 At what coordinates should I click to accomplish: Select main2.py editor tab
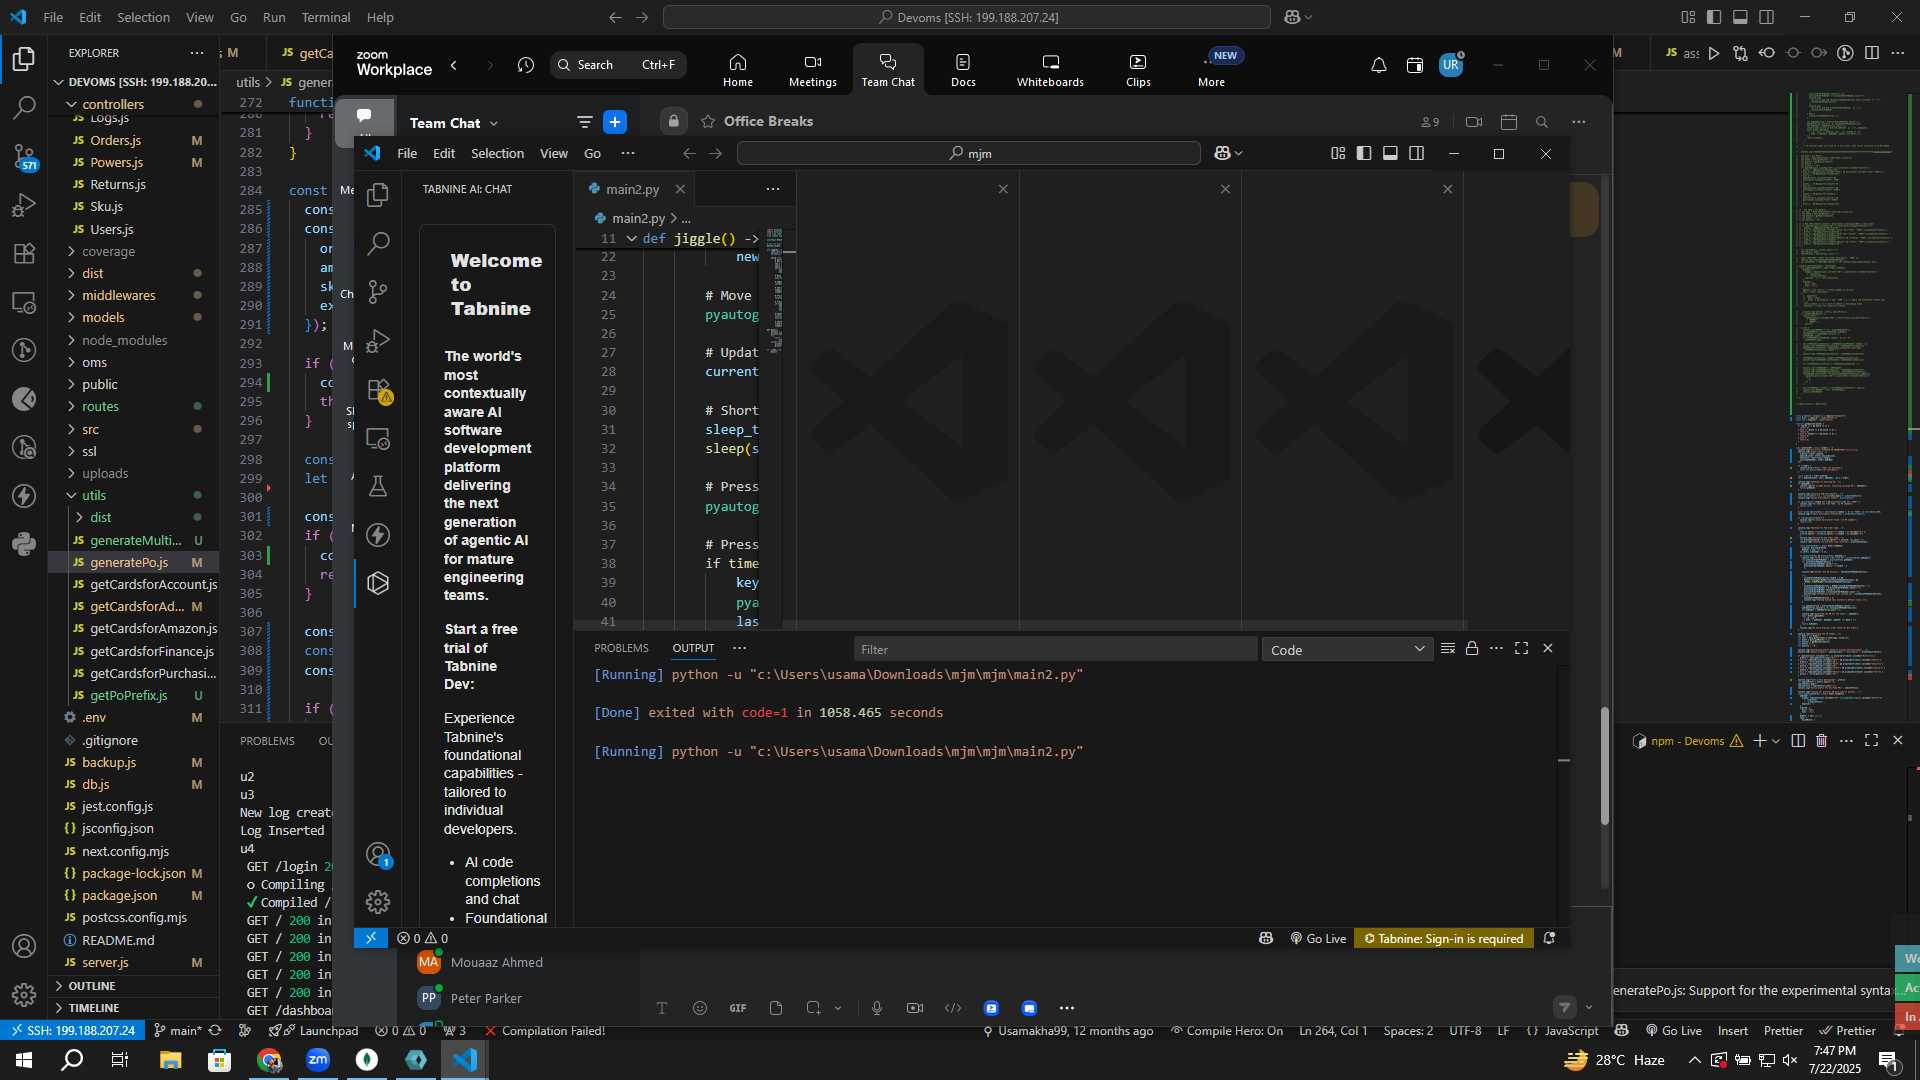(632, 189)
